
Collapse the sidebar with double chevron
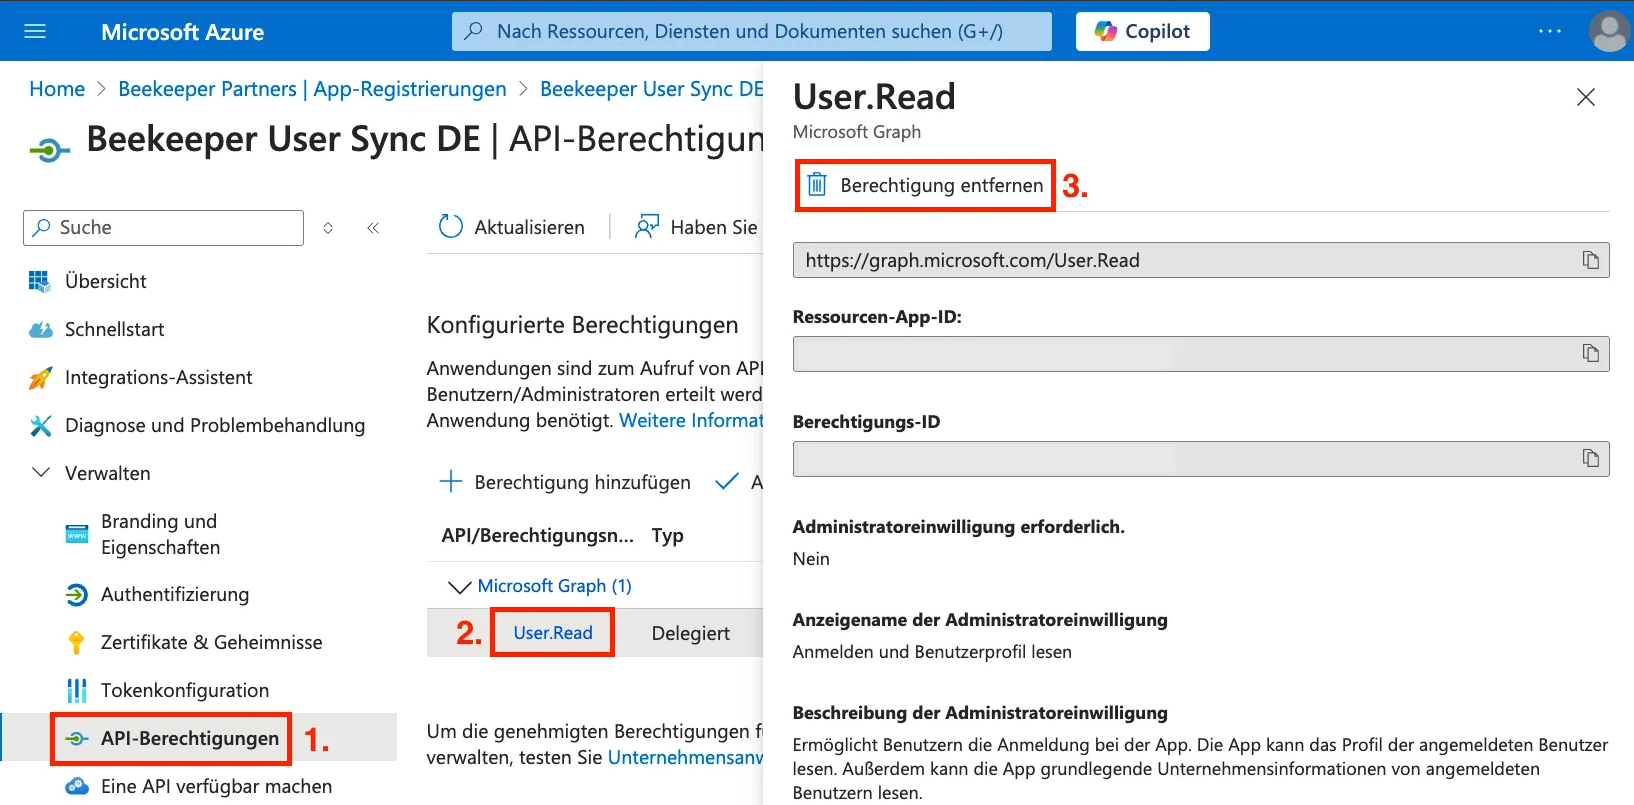point(373,228)
